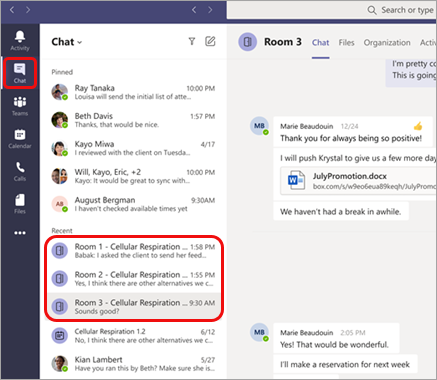Open the Calendar icon in sidebar
Image resolution: width=437 pixels, height=380 pixels.
(20, 139)
